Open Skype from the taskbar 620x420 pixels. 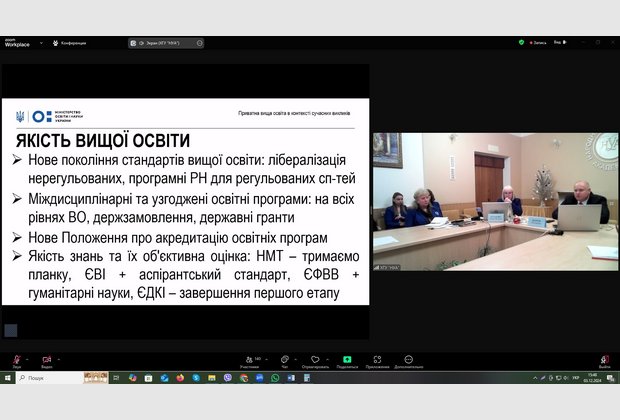point(196,378)
